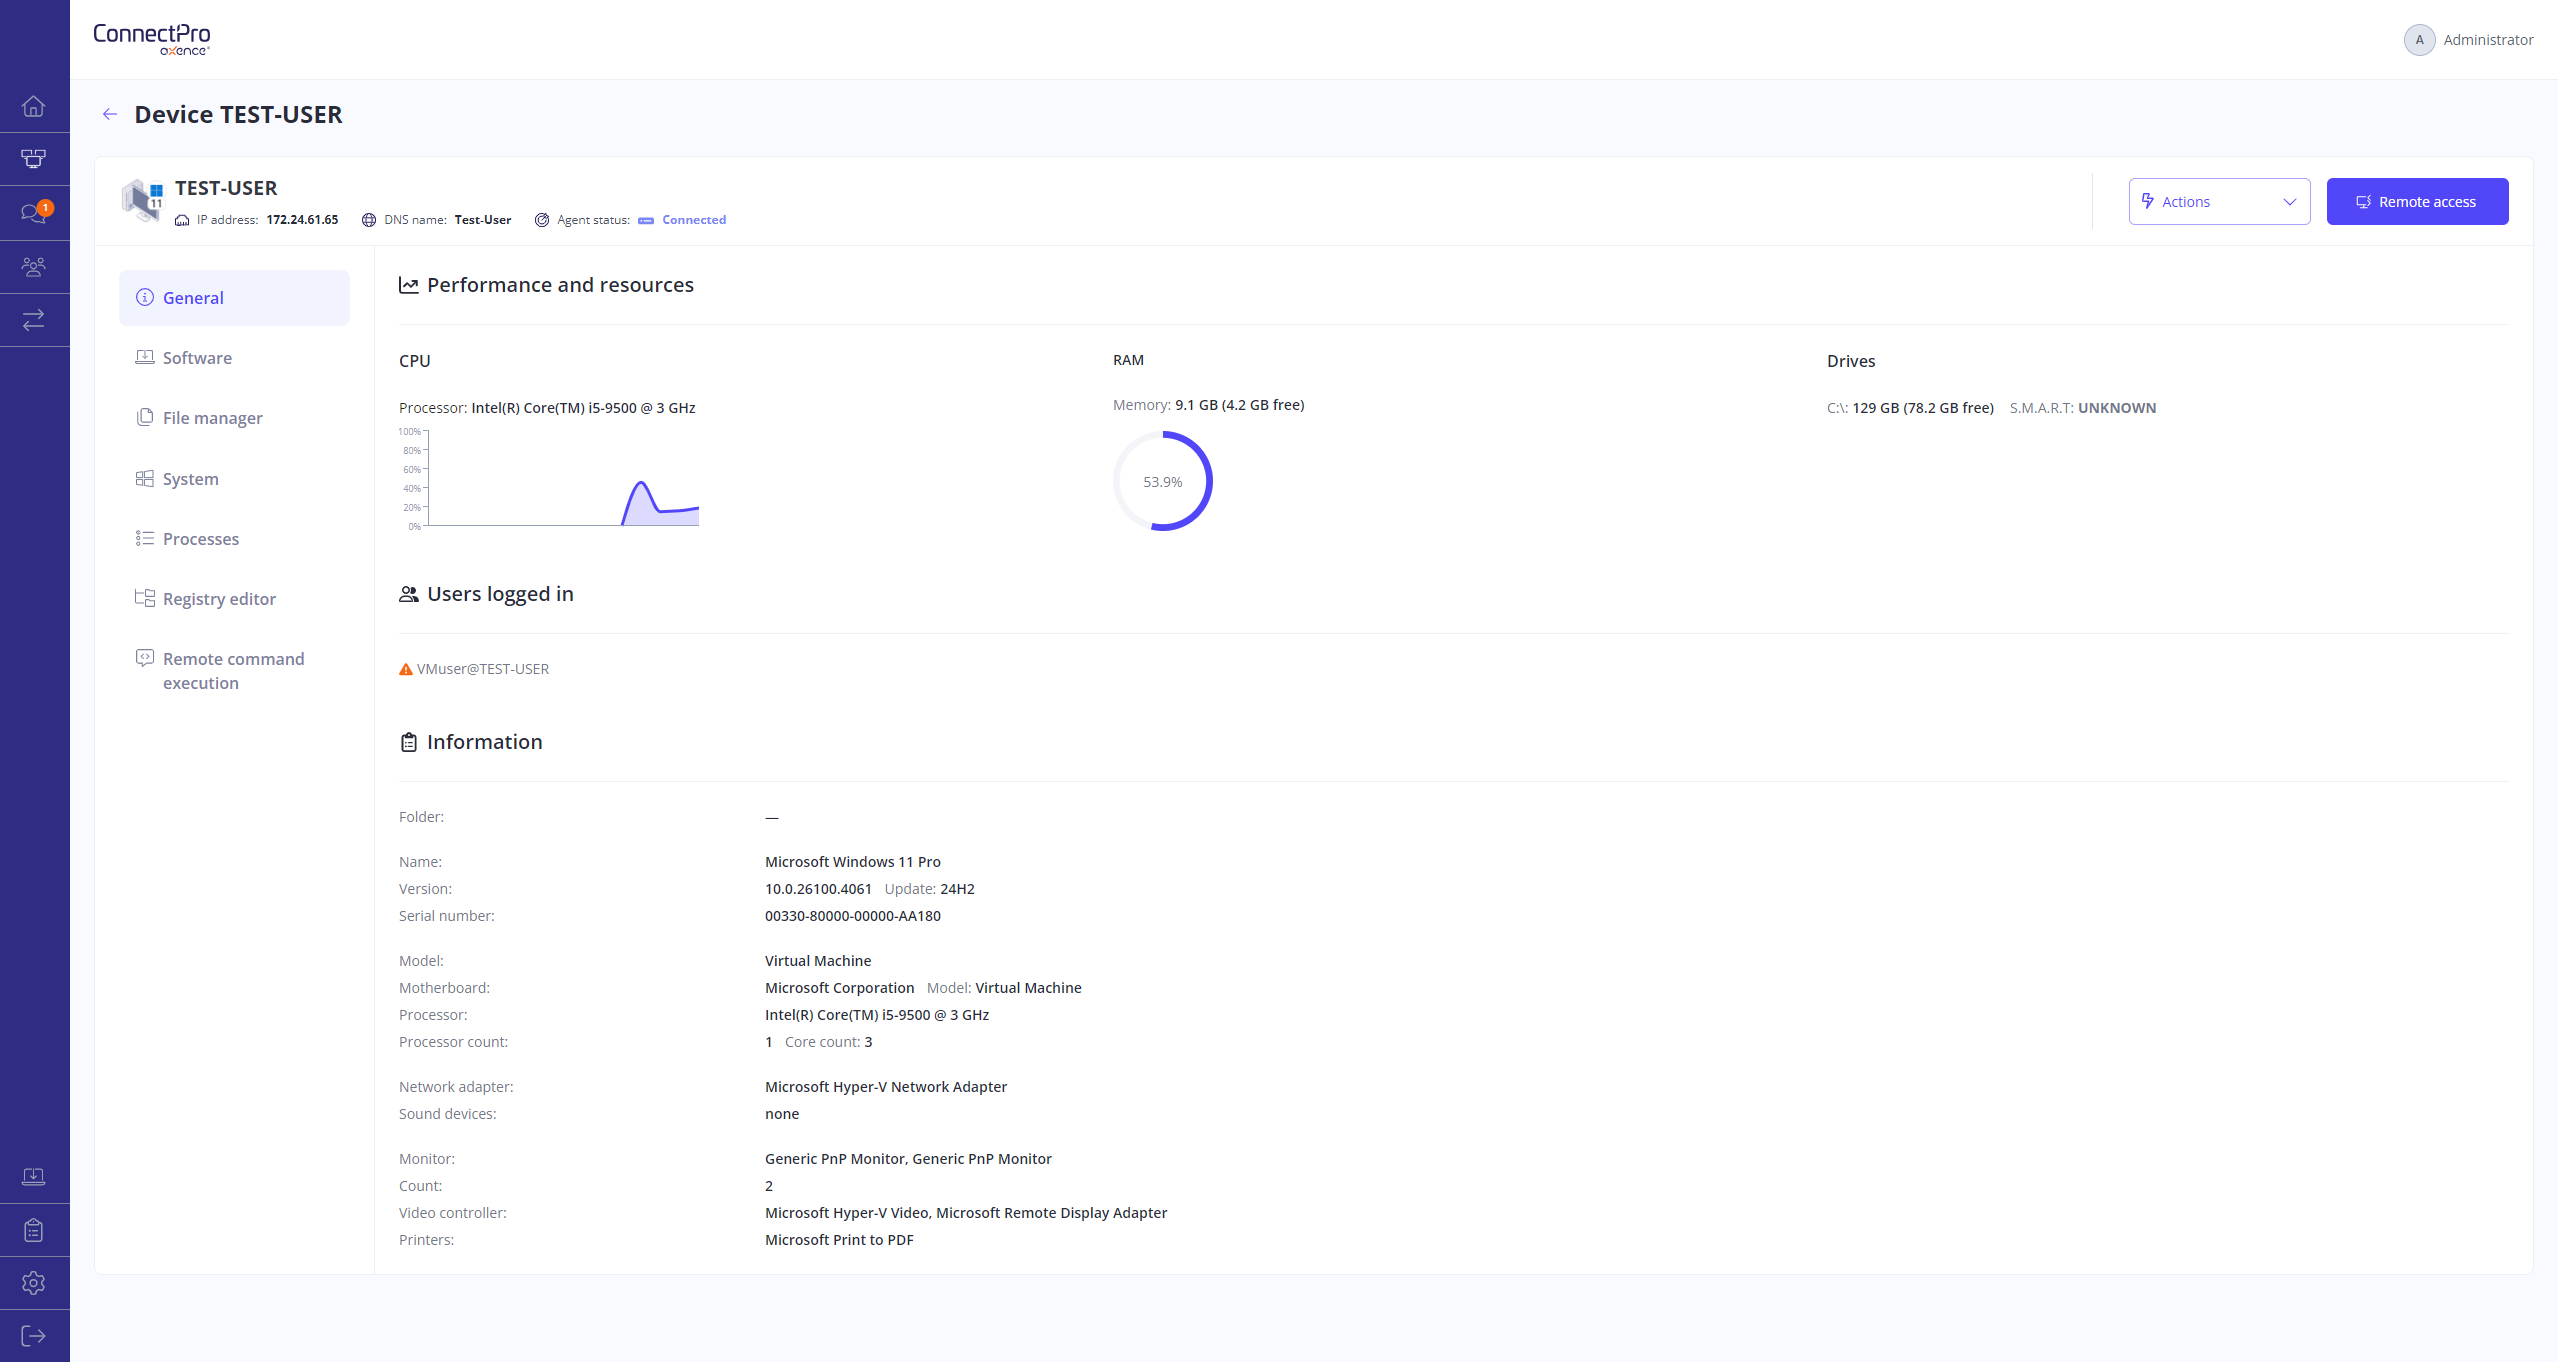Image resolution: width=2558 pixels, height=1362 pixels.
Task: Click the VMuser@TEST-USER entry
Action: [483, 669]
